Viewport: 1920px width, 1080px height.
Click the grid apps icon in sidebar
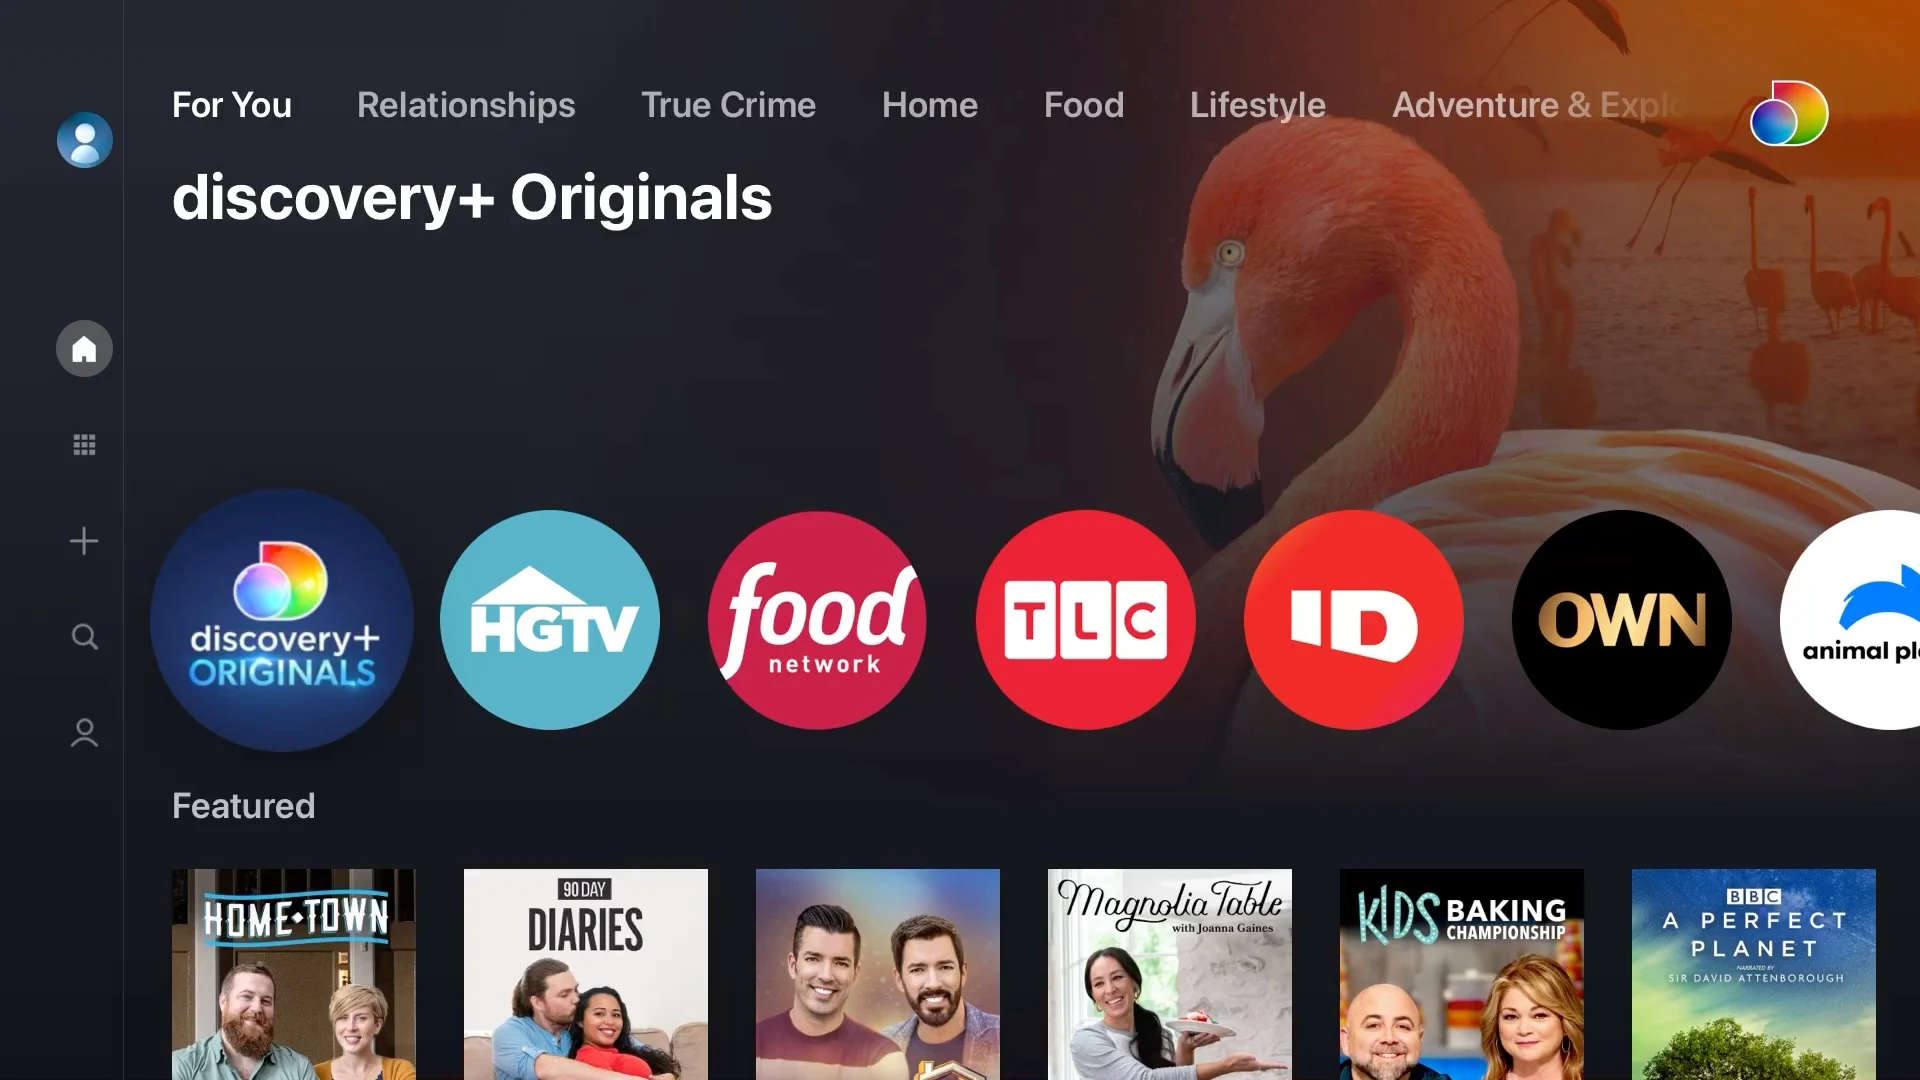tap(84, 444)
